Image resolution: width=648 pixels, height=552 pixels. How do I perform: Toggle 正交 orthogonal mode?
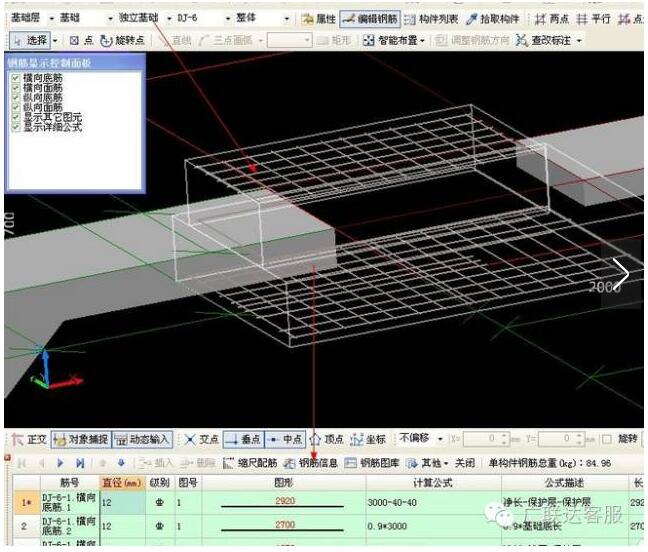29,440
